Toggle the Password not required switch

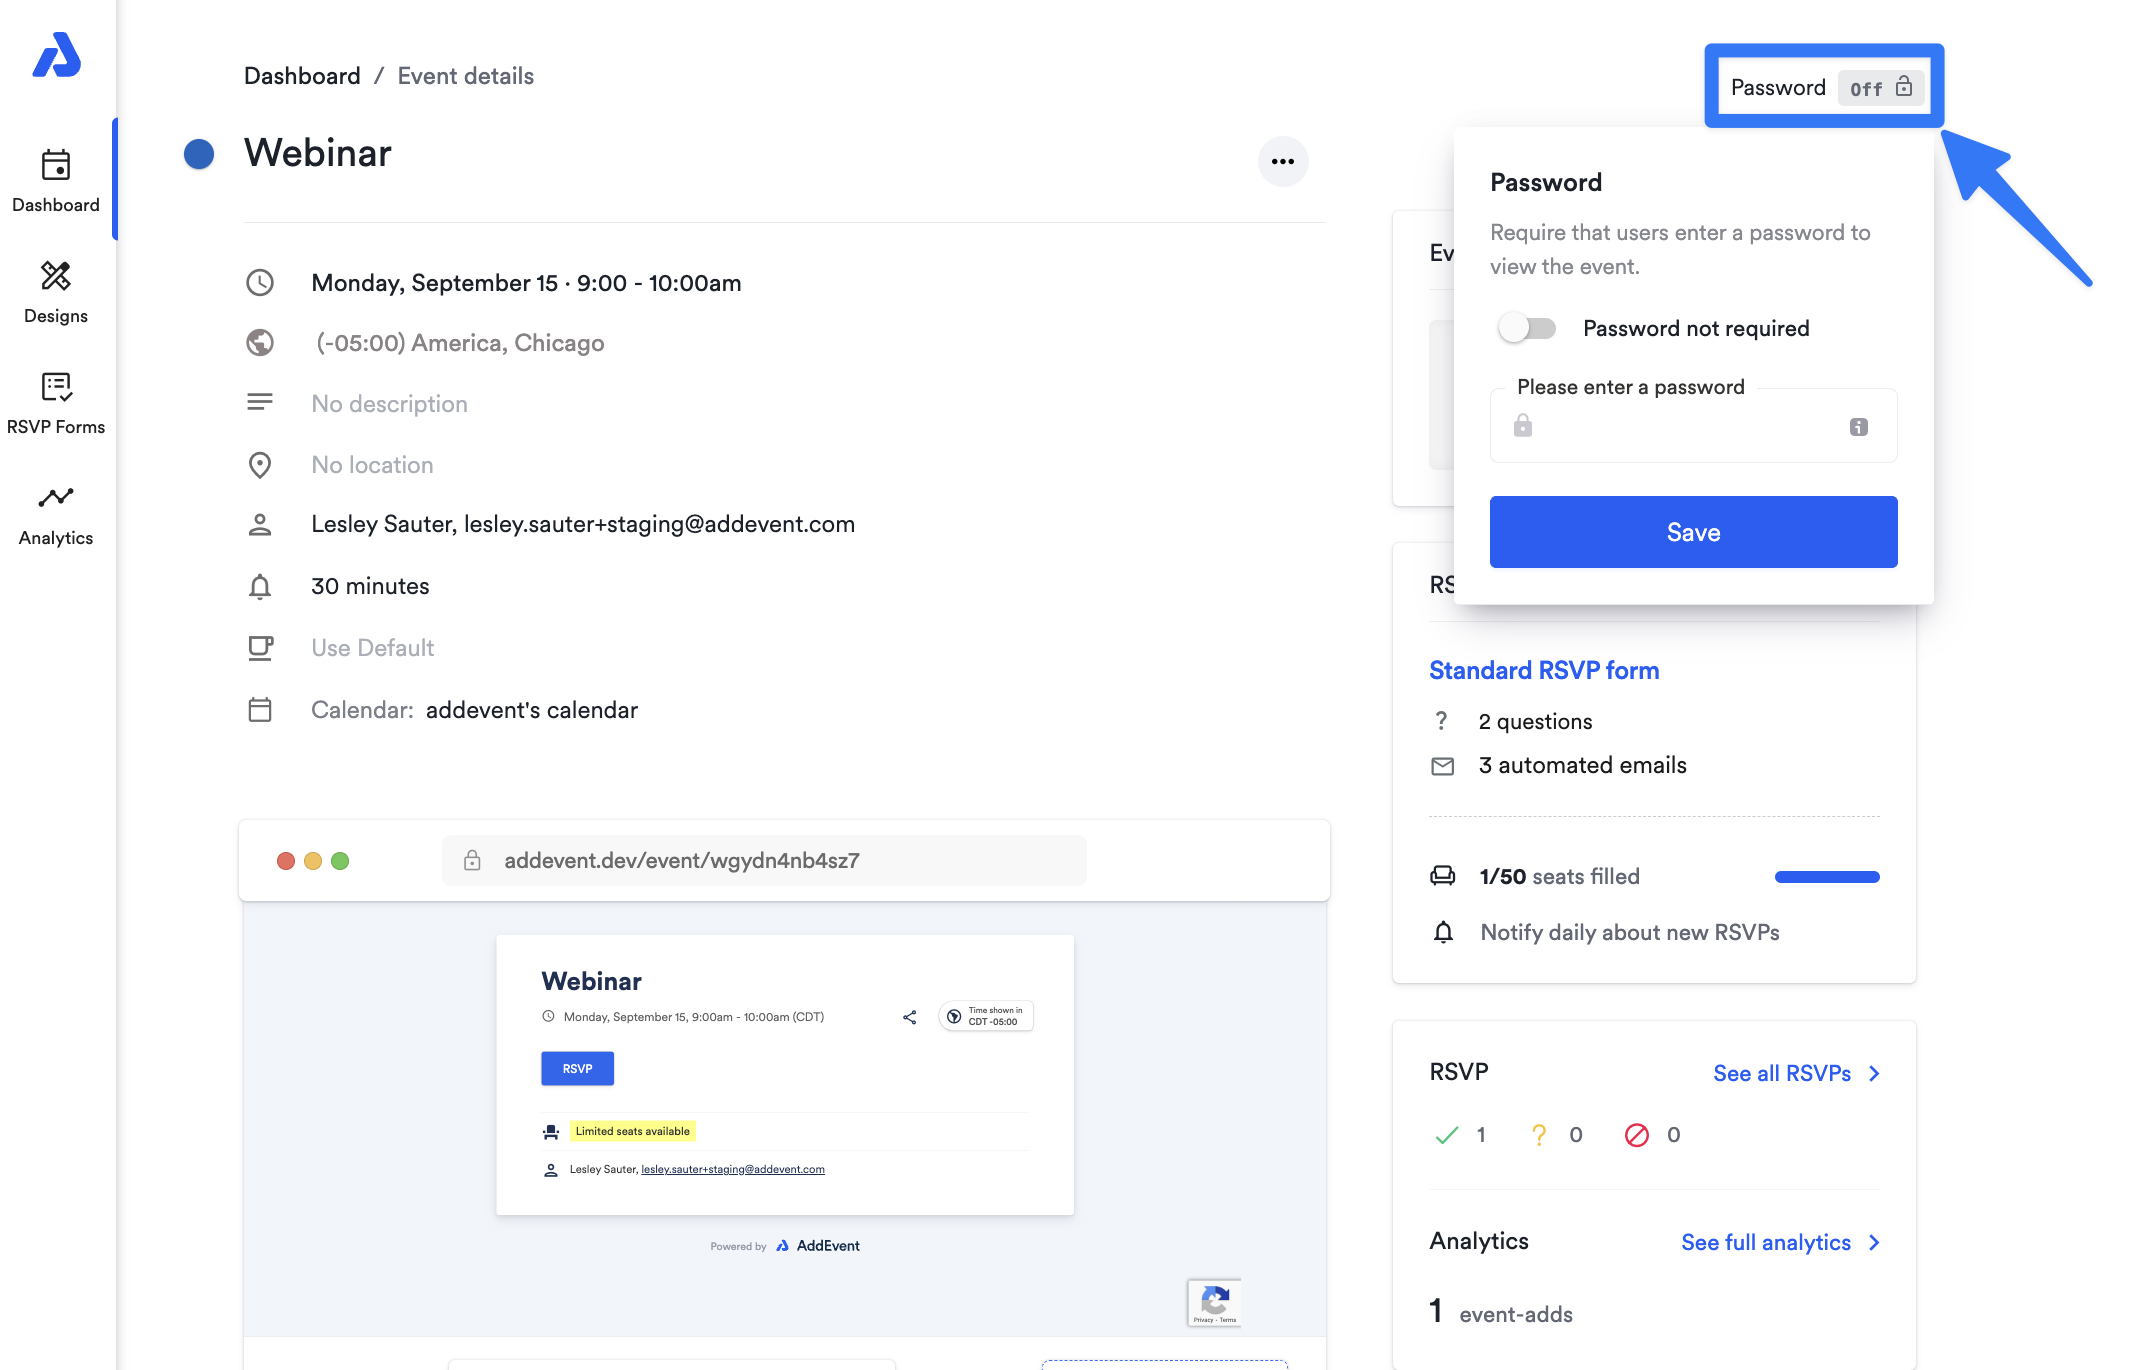pos(1526,328)
